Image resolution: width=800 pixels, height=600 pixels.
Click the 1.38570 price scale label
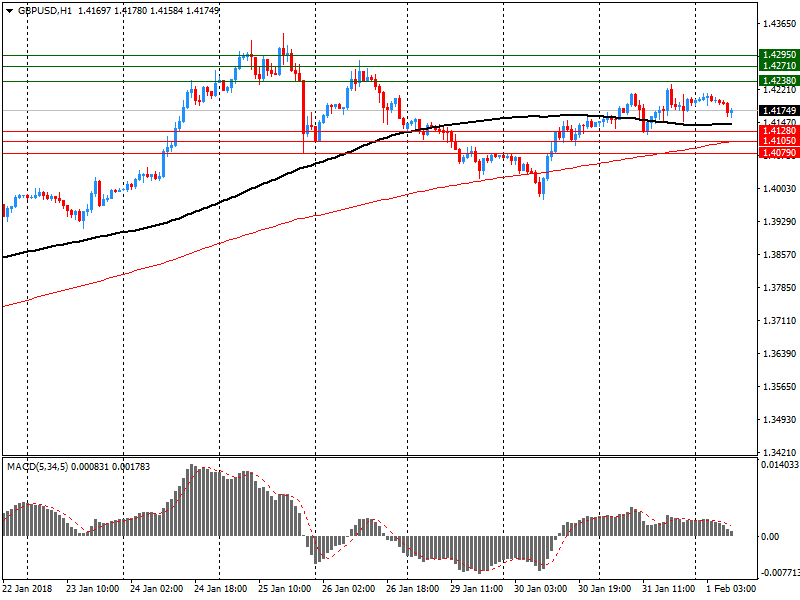[x=778, y=255]
